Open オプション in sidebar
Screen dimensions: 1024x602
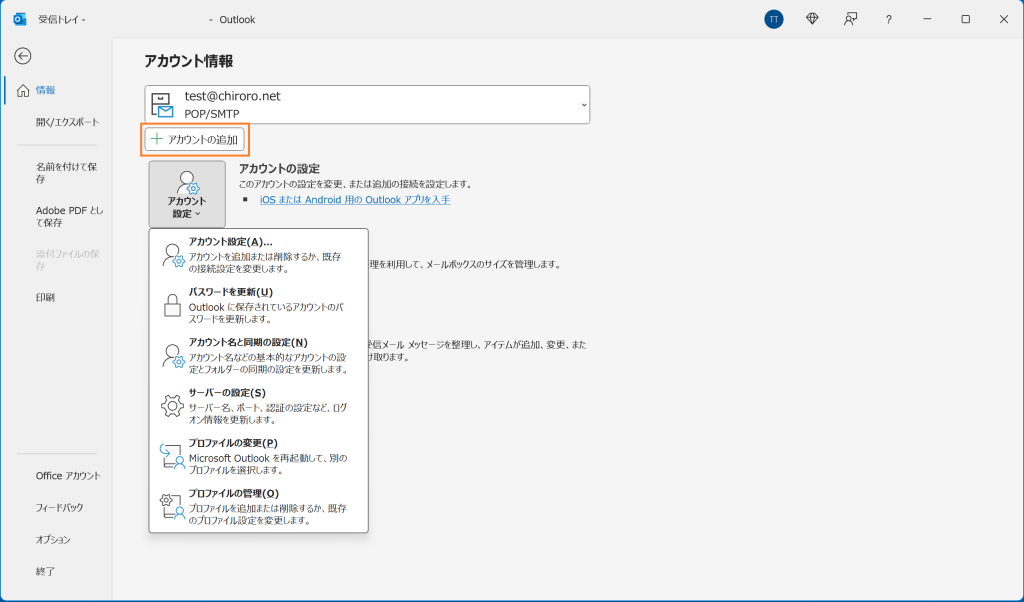[x=53, y=539]
